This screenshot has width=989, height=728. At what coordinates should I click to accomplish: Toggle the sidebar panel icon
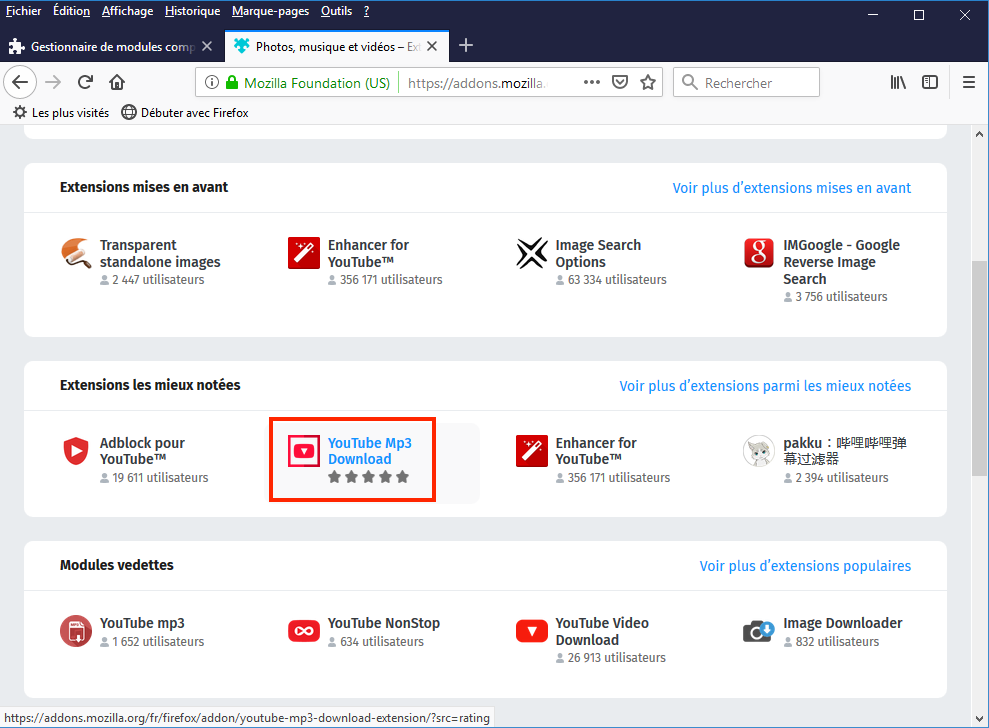click(930, 83)
